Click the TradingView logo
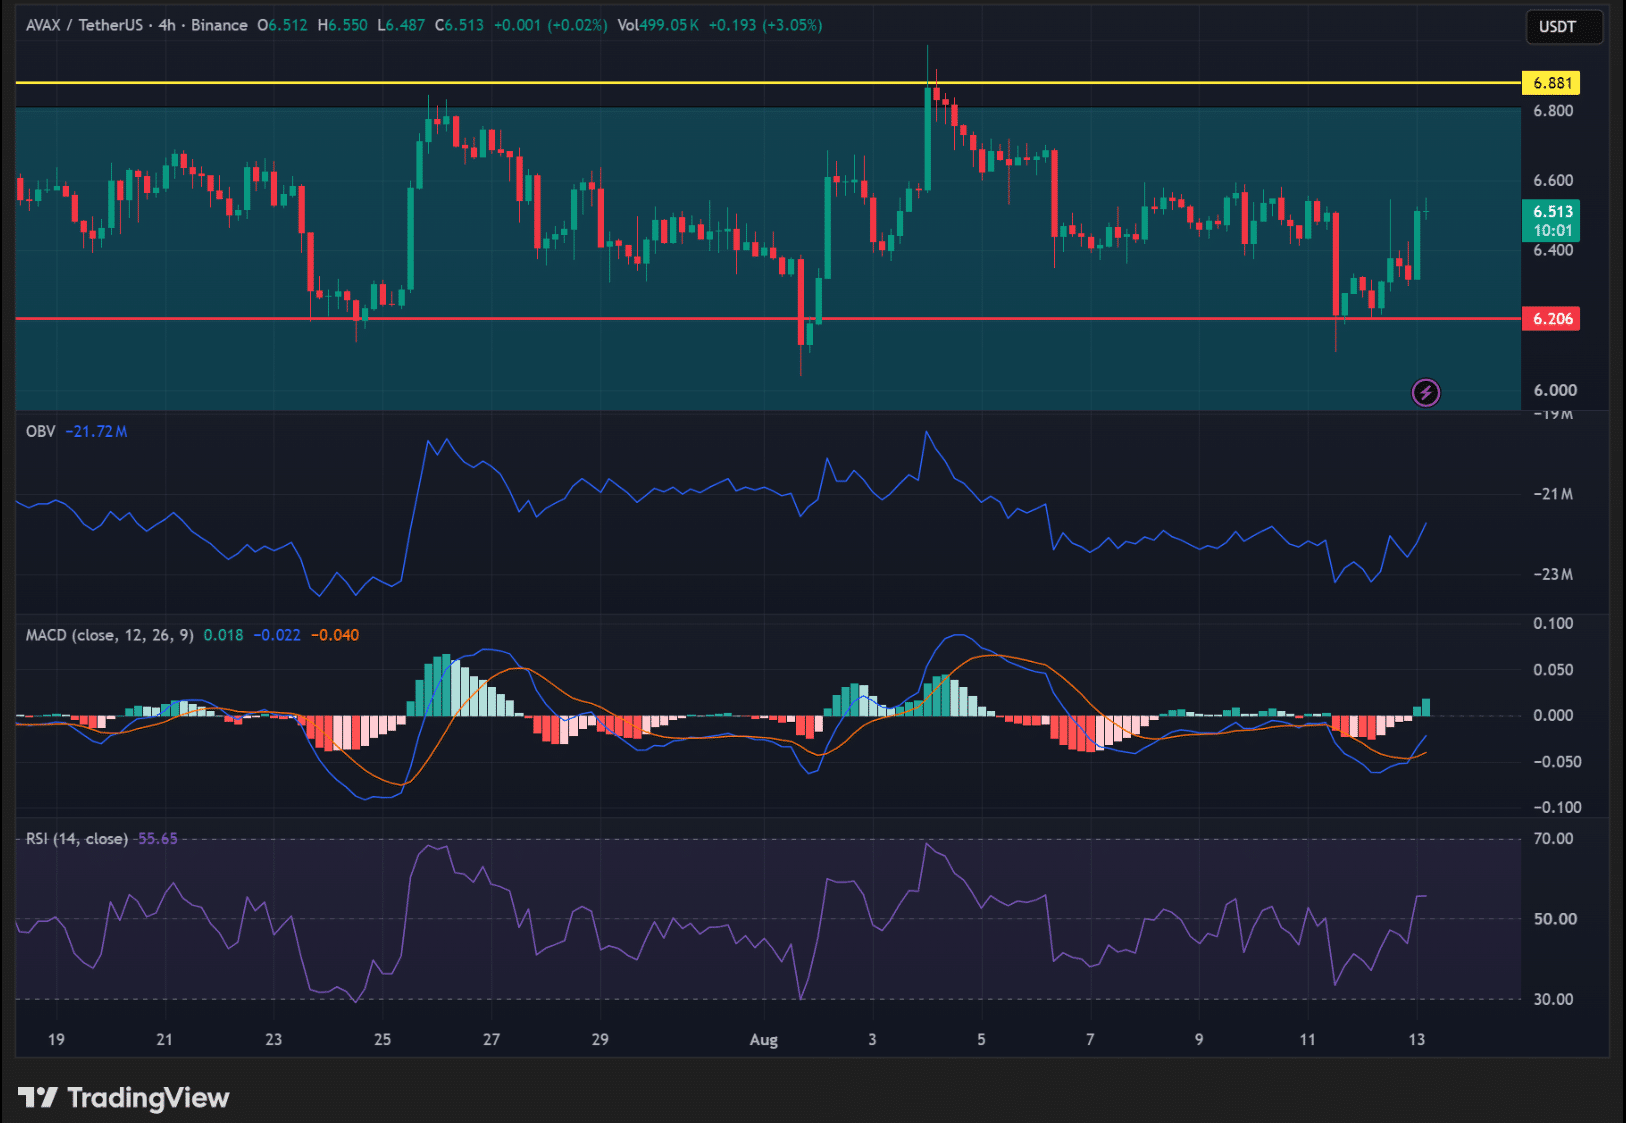This screenshot has height=1123, width=1626. (x=124, y=1097)
